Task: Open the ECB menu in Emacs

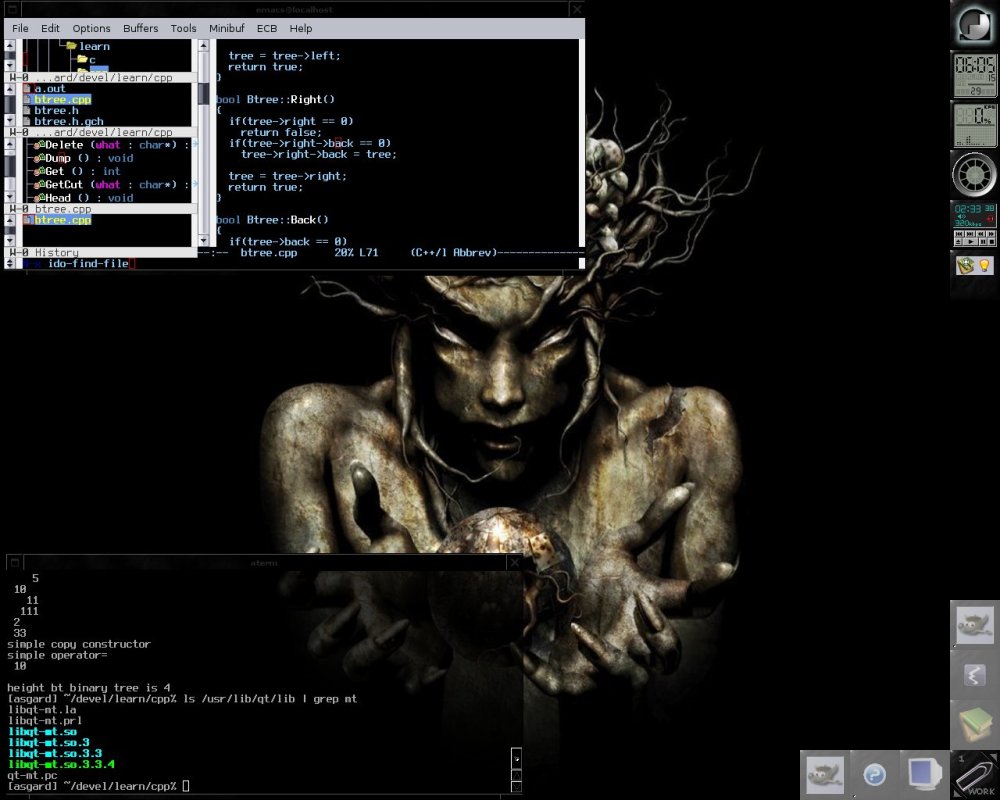Action: pos(267,28)
